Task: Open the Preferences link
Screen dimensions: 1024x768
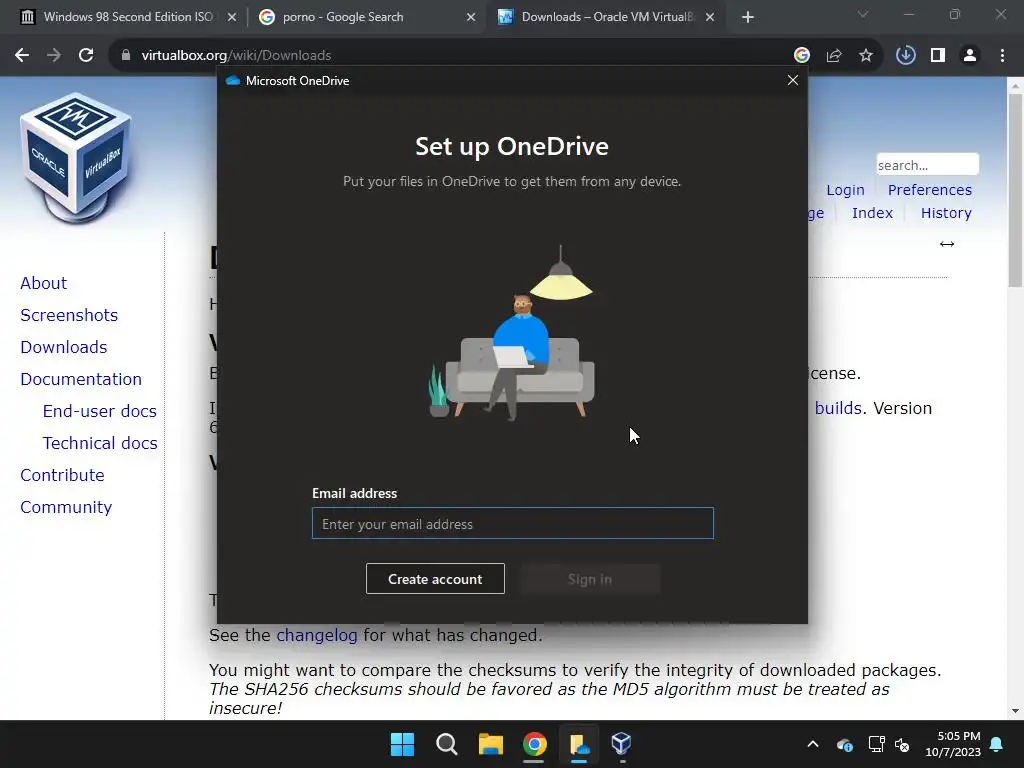Action: [929, 190]
